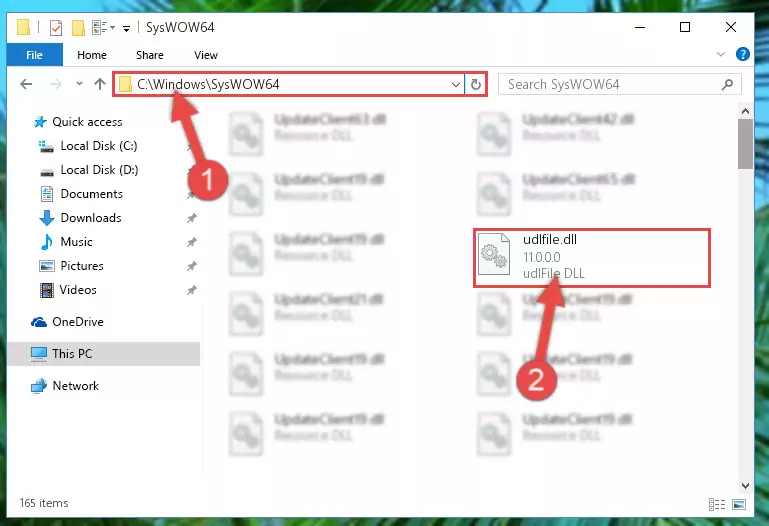
Task: Switch to Details view in the status bar
Action: [x=717, y=504]
